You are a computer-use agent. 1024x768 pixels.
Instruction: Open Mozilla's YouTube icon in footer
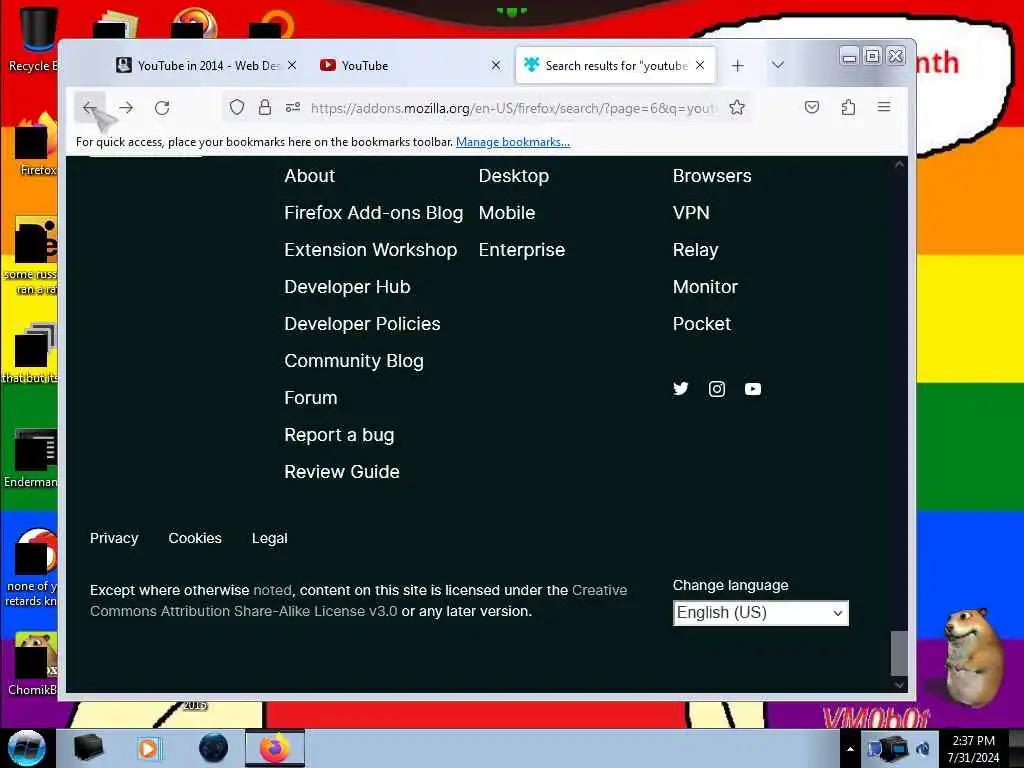coord(752,389)
